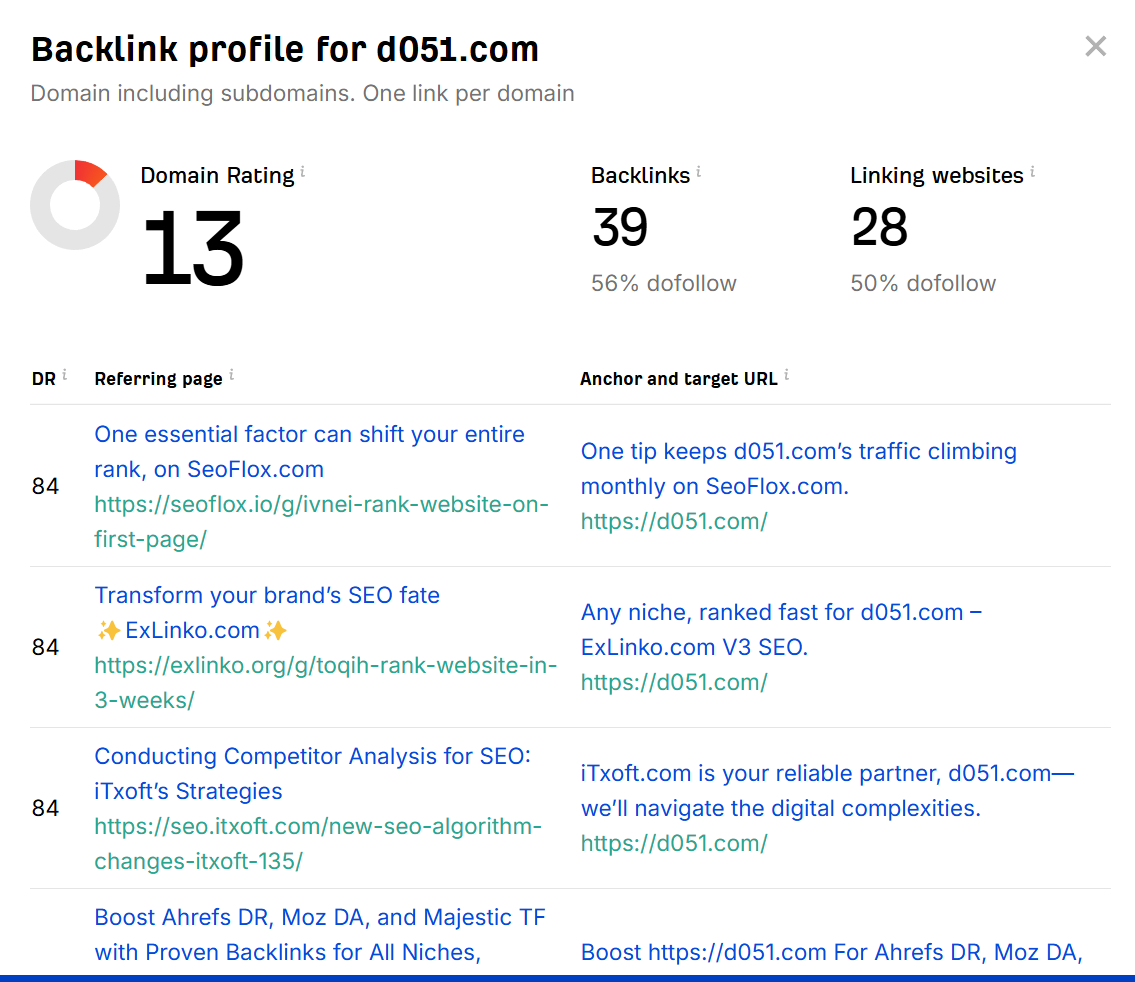
Task: Click the Backlinks label
Action: (x=641, y=176)
